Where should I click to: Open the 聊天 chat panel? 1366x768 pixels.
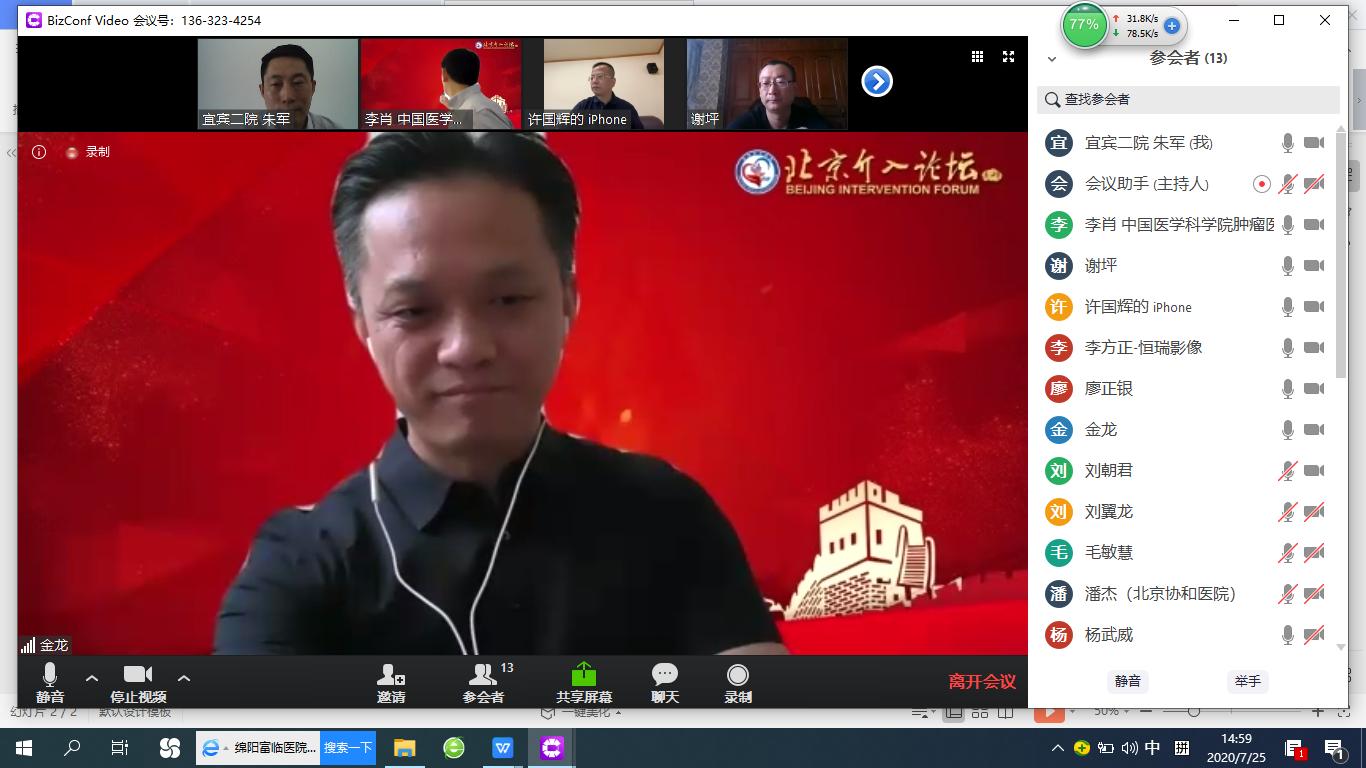tap(664, 683)
